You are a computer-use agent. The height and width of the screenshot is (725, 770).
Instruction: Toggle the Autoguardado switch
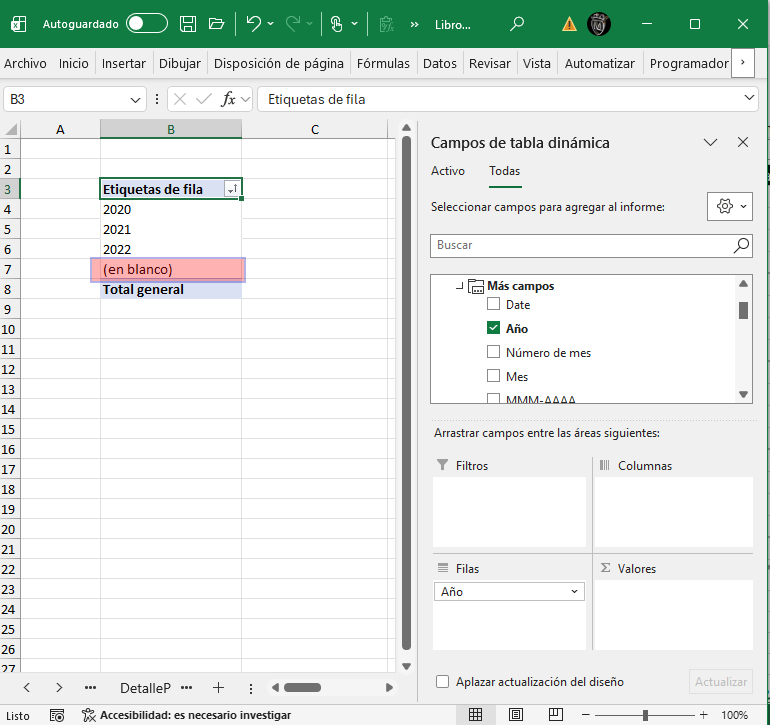point(147,23)
